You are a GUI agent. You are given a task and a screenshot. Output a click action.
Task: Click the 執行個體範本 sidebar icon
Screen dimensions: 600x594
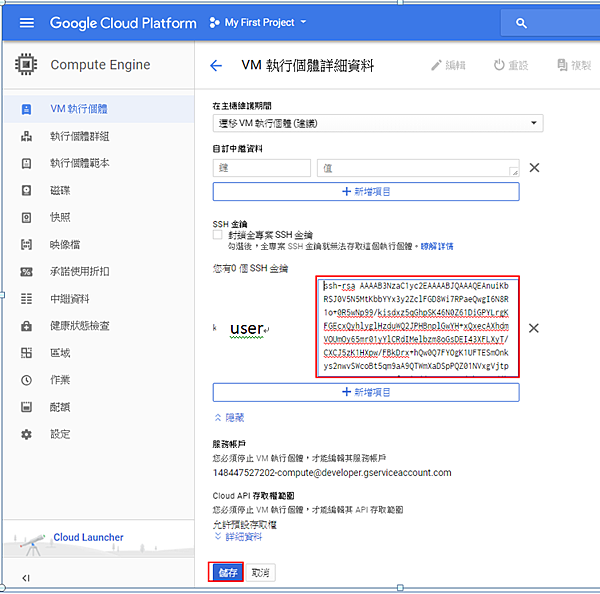pyautogui.click(x=26, y=163)
